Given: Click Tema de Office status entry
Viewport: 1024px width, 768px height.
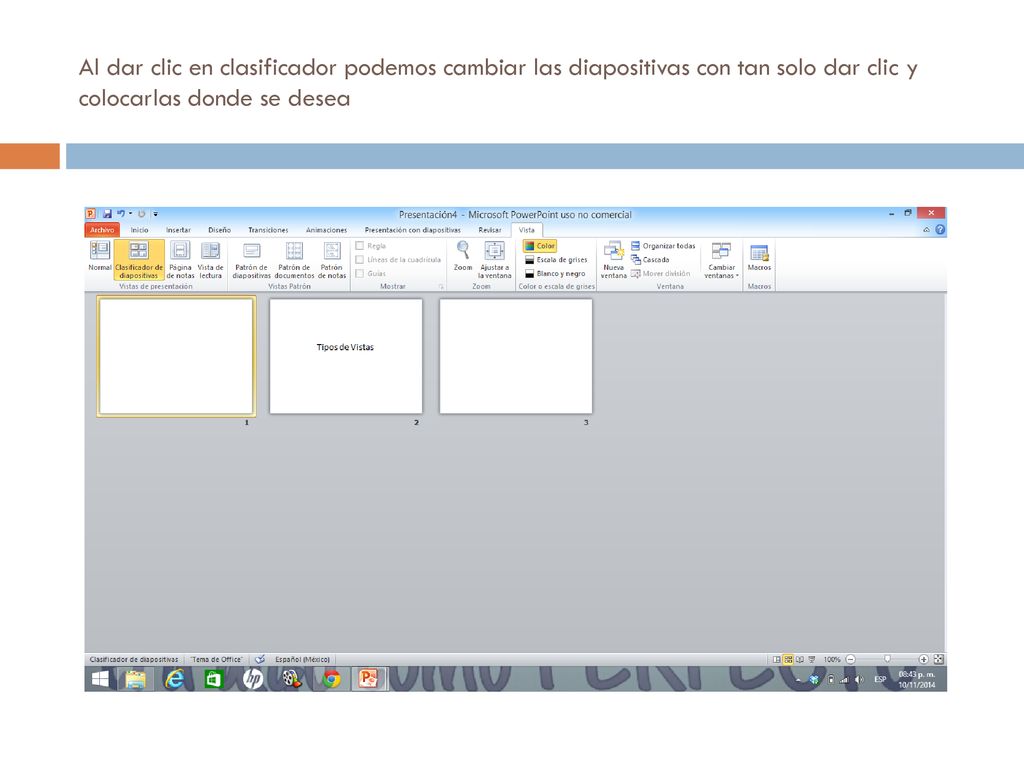Looking at the screenshot, I should tap(216, 660).
